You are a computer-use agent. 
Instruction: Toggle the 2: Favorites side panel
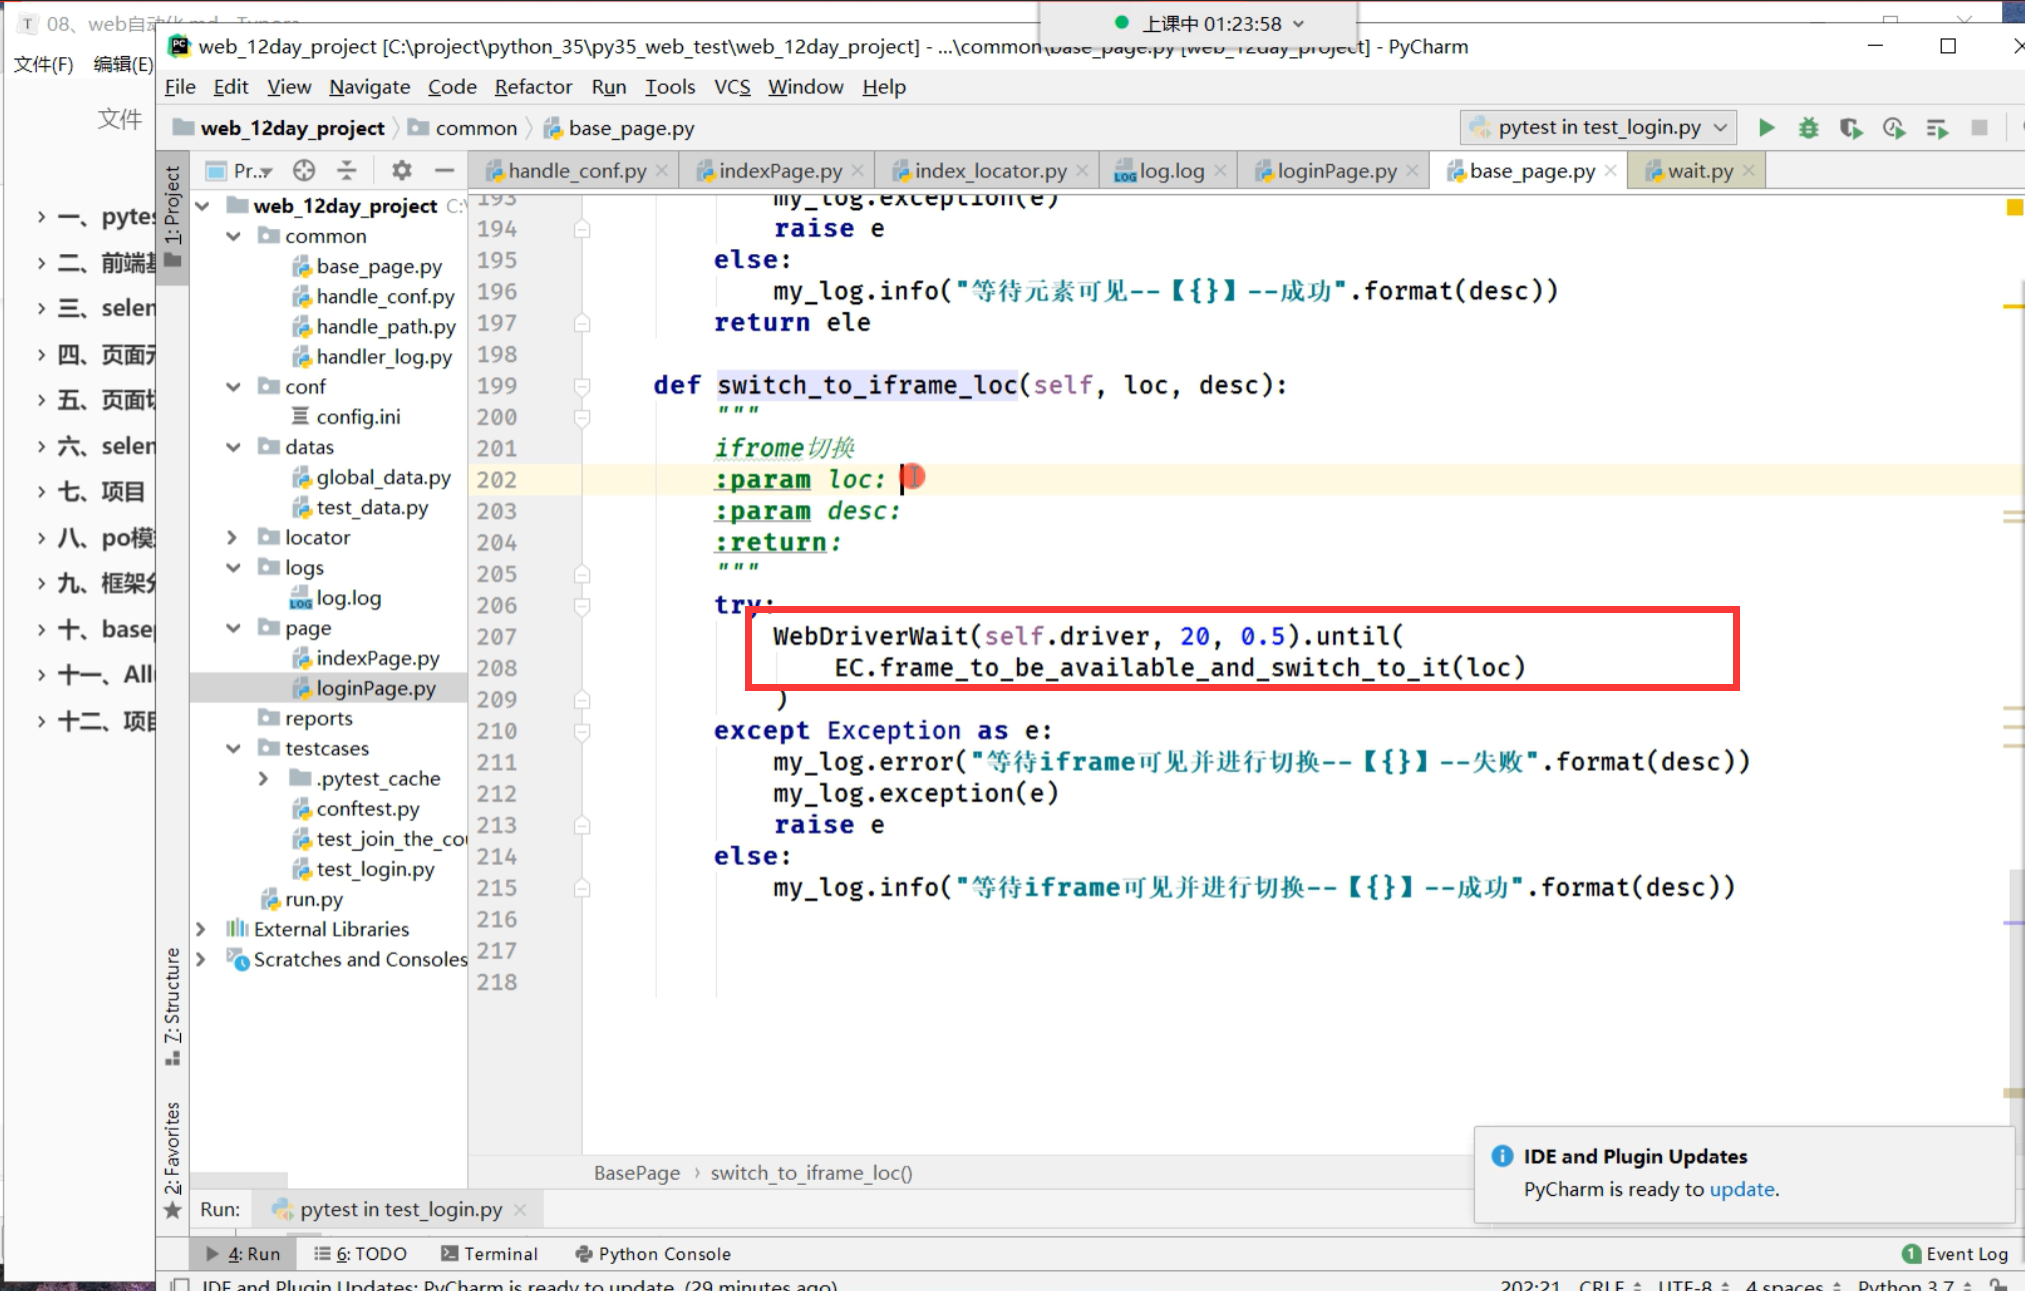[x=173, y=1160]
